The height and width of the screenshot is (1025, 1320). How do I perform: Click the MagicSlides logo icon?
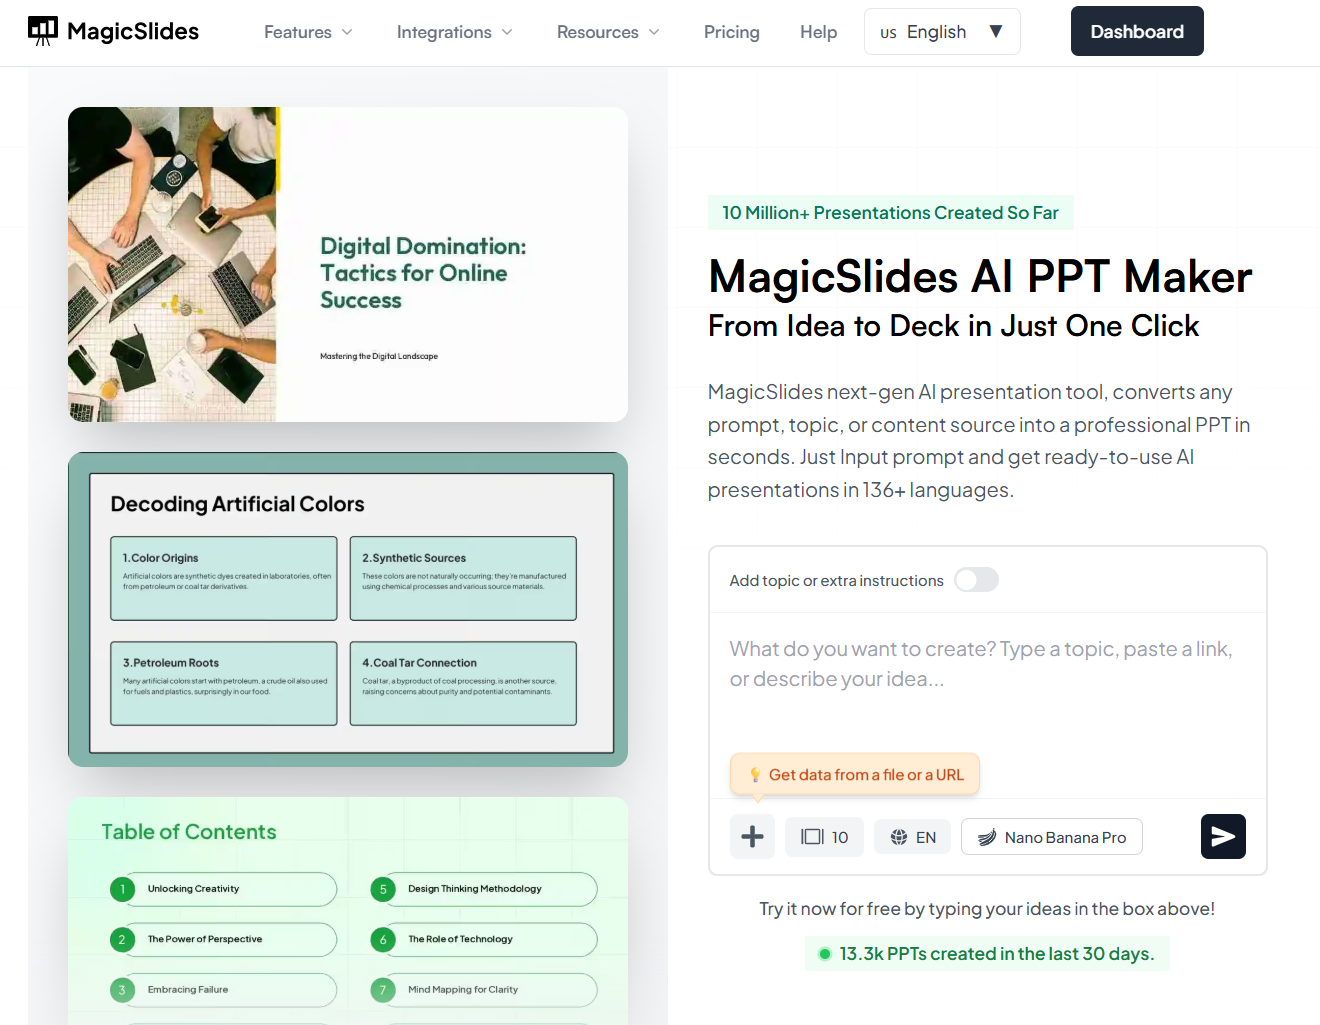point(43,31)
